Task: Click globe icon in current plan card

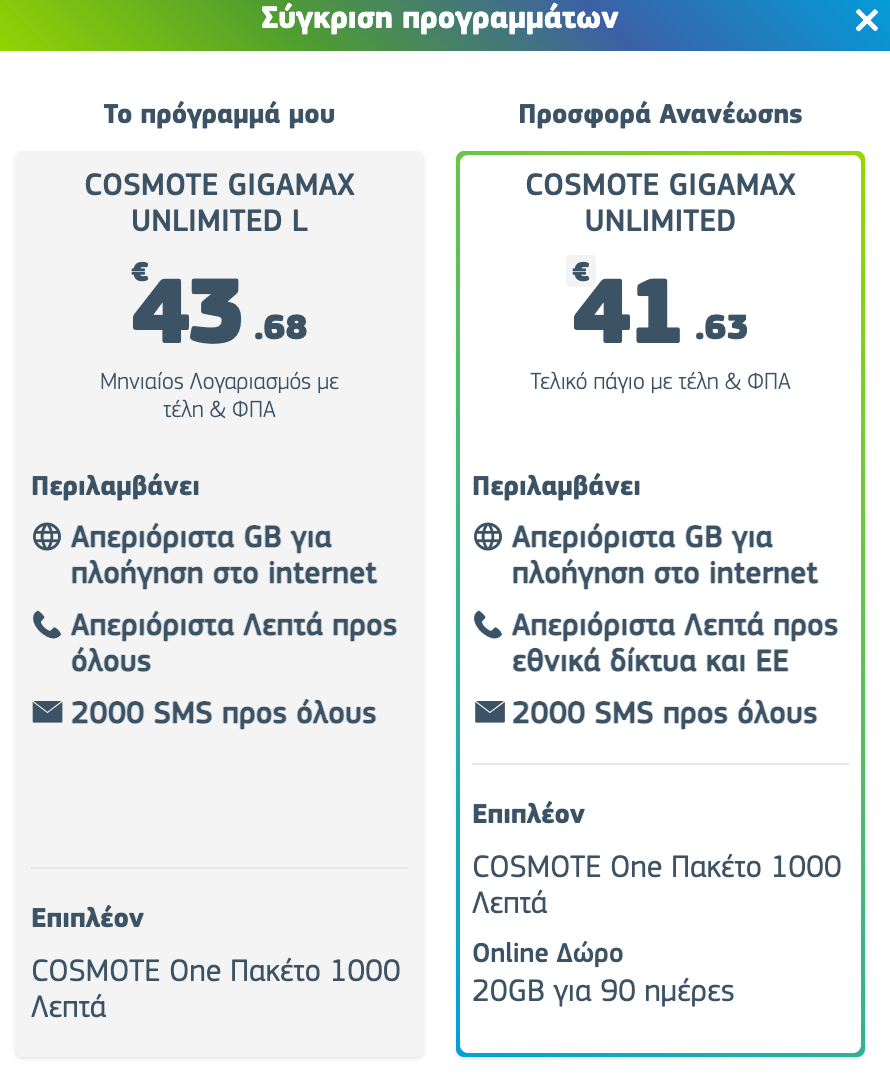Action: (x=47, y=536)
